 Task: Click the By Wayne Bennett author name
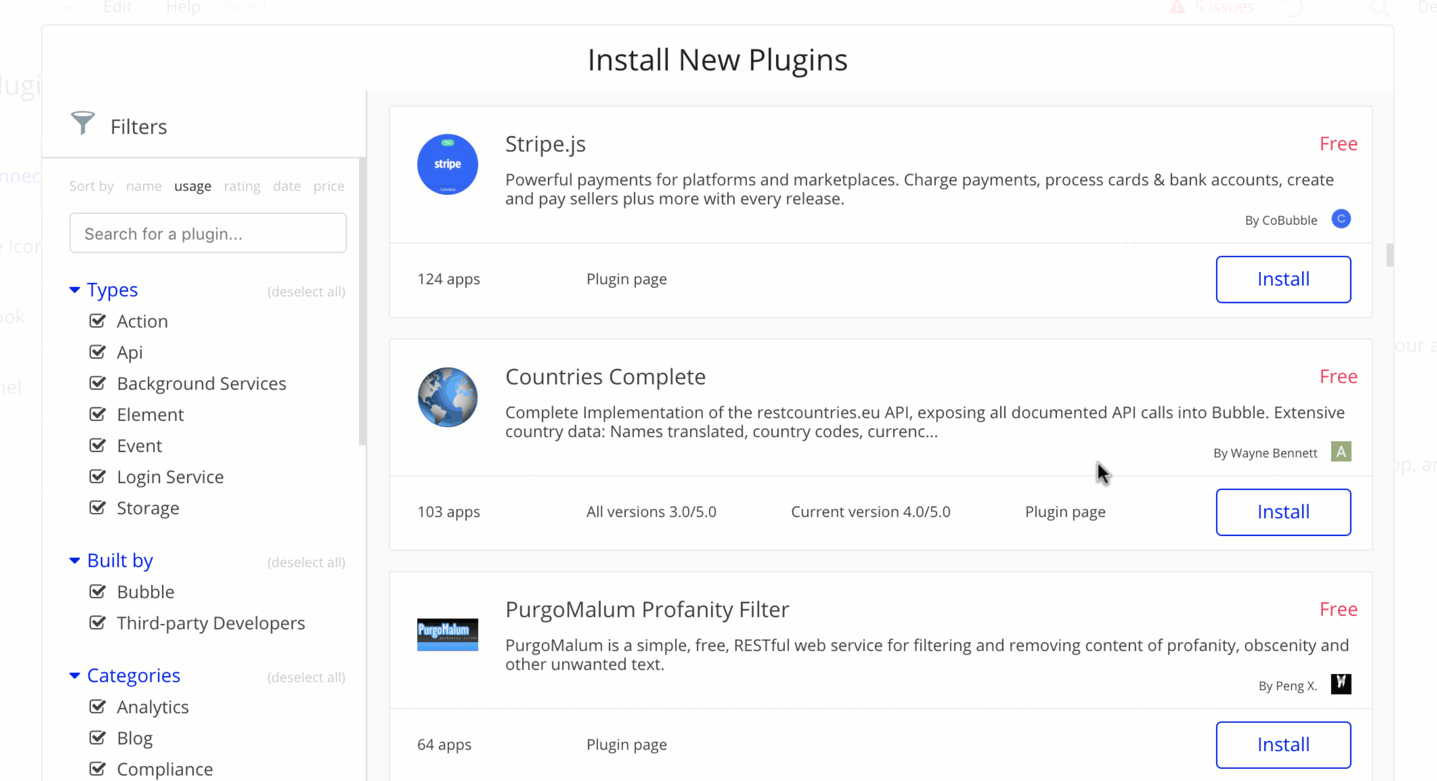[1265, 453]
